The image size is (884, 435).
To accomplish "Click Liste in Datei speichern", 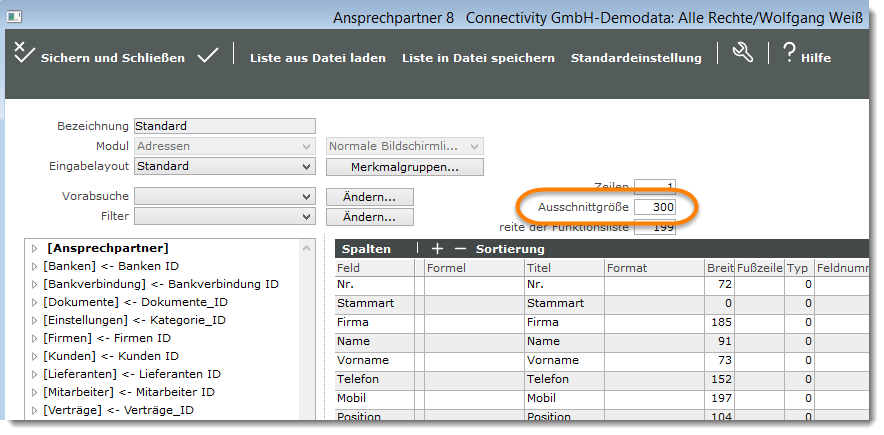I will 478,58.
